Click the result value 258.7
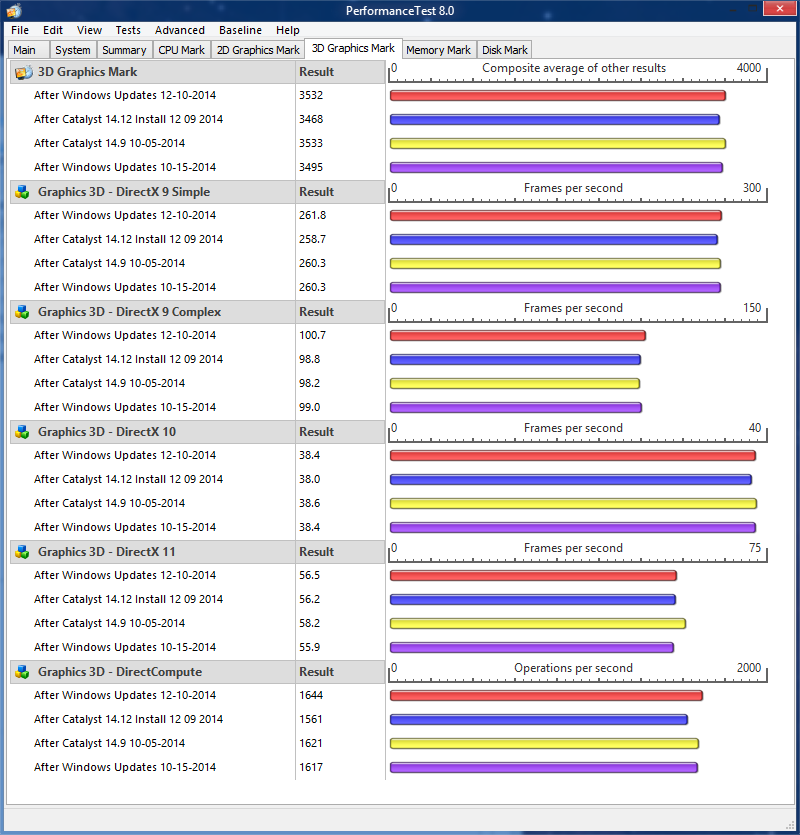 312,239
